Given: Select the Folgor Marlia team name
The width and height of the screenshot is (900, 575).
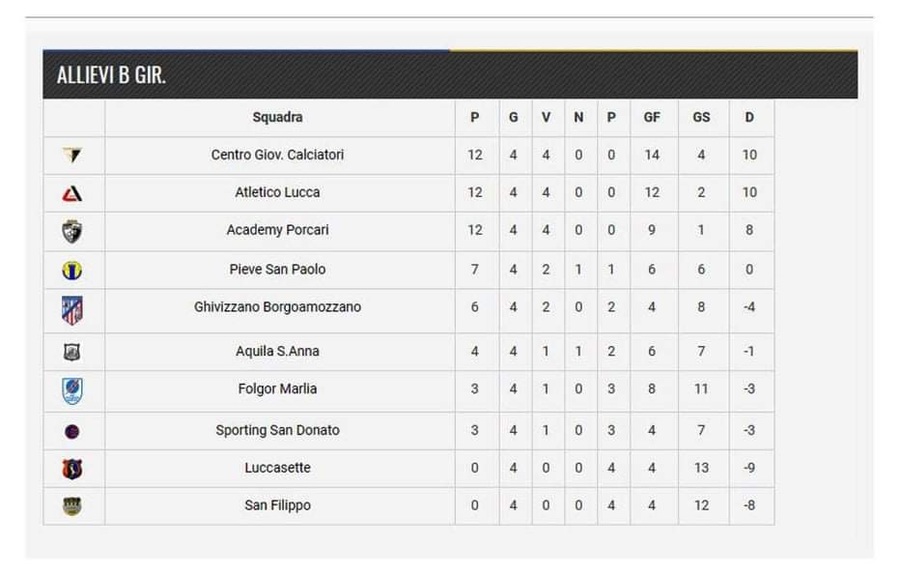Looking at the screenshot, I should point(277,389).
